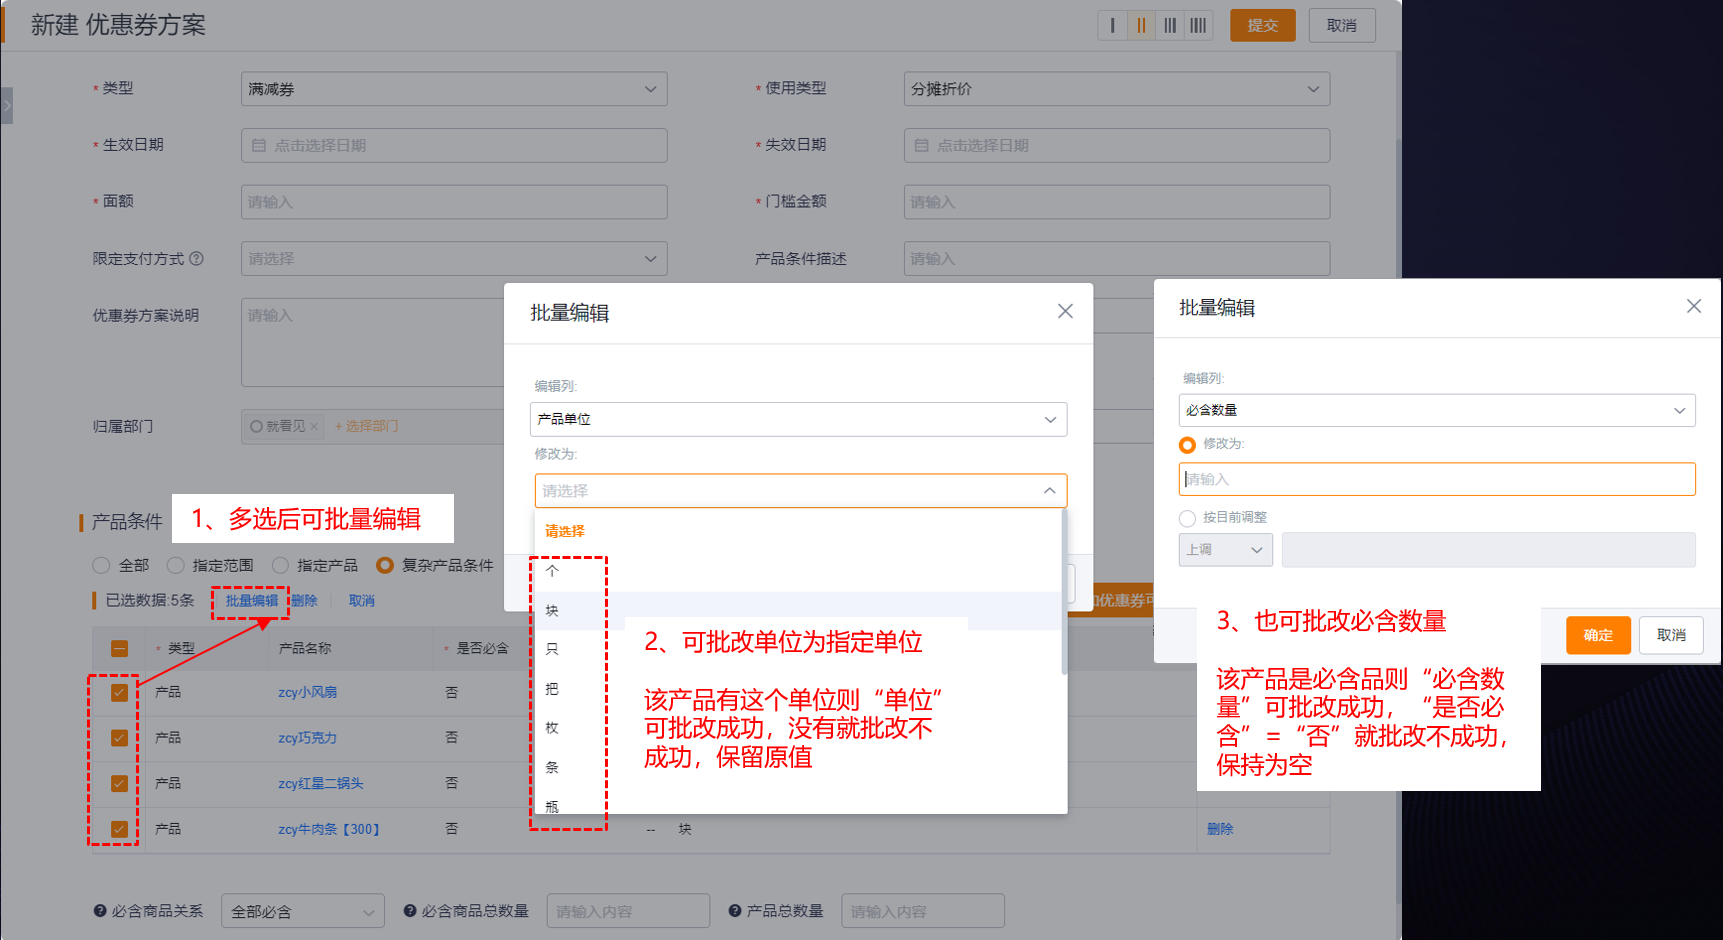Open the calendar icon in 生效日期 field
This screenshot has height=940, width=1723.
tap(258, 145)
